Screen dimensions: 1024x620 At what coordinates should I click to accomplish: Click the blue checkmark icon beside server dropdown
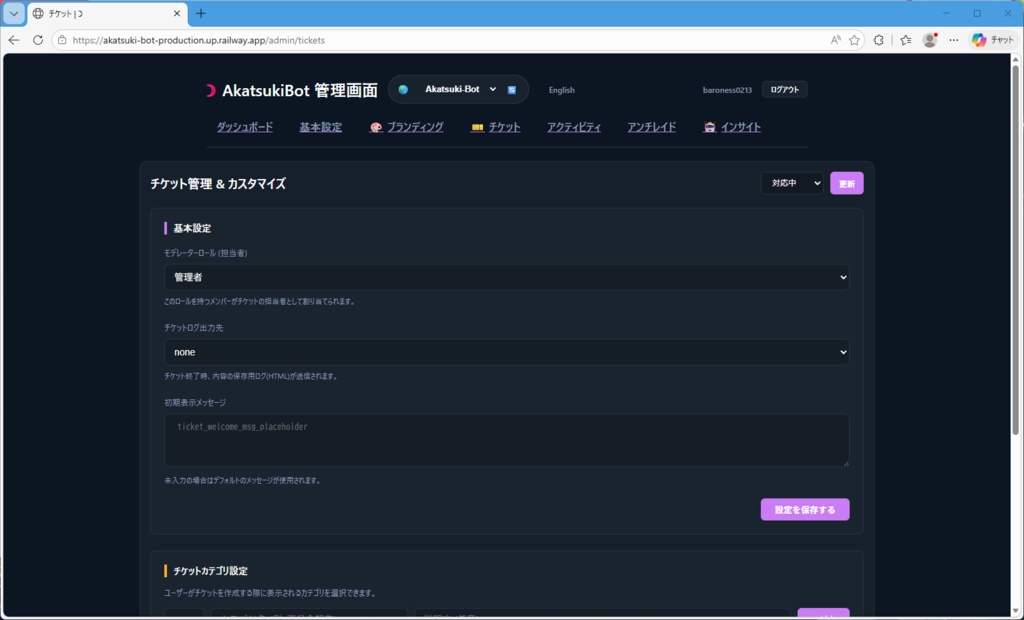click(512, 89)
